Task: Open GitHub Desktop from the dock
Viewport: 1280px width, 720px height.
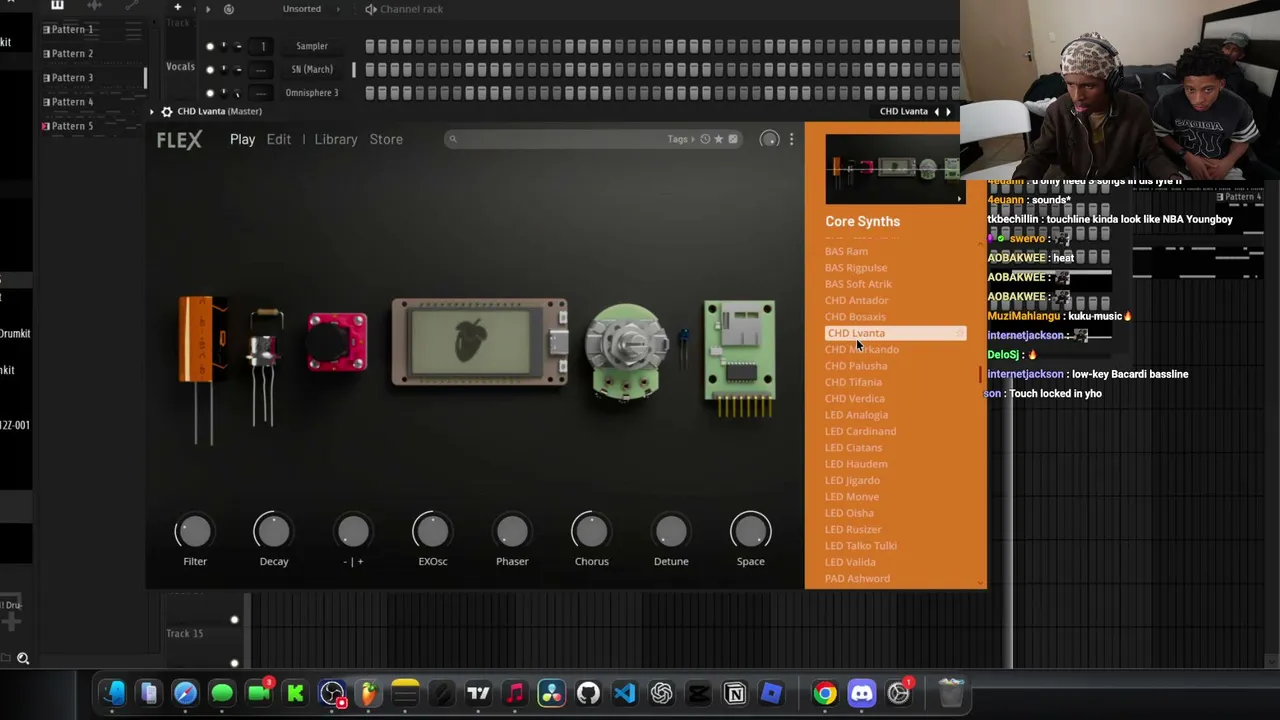Action: (588, 693)
